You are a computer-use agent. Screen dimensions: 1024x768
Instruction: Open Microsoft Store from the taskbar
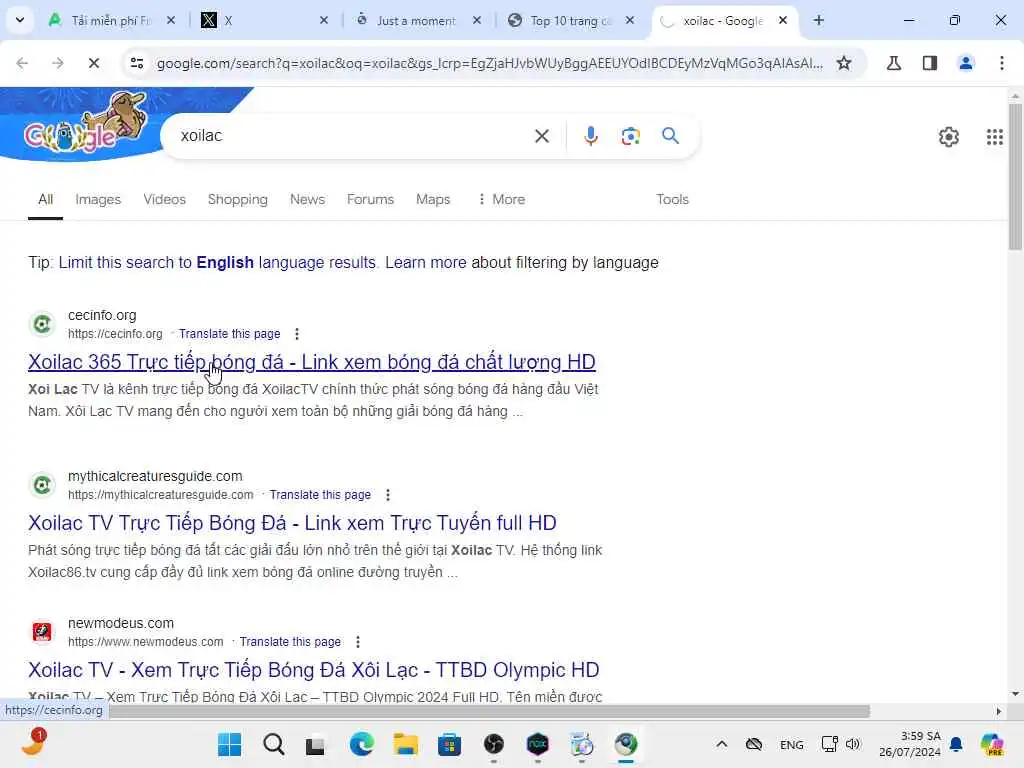point(449,744)
